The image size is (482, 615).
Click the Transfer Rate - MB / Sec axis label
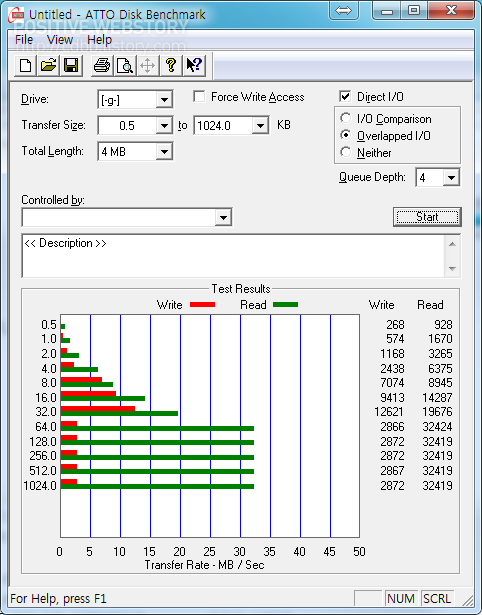[x=204, y=565]
